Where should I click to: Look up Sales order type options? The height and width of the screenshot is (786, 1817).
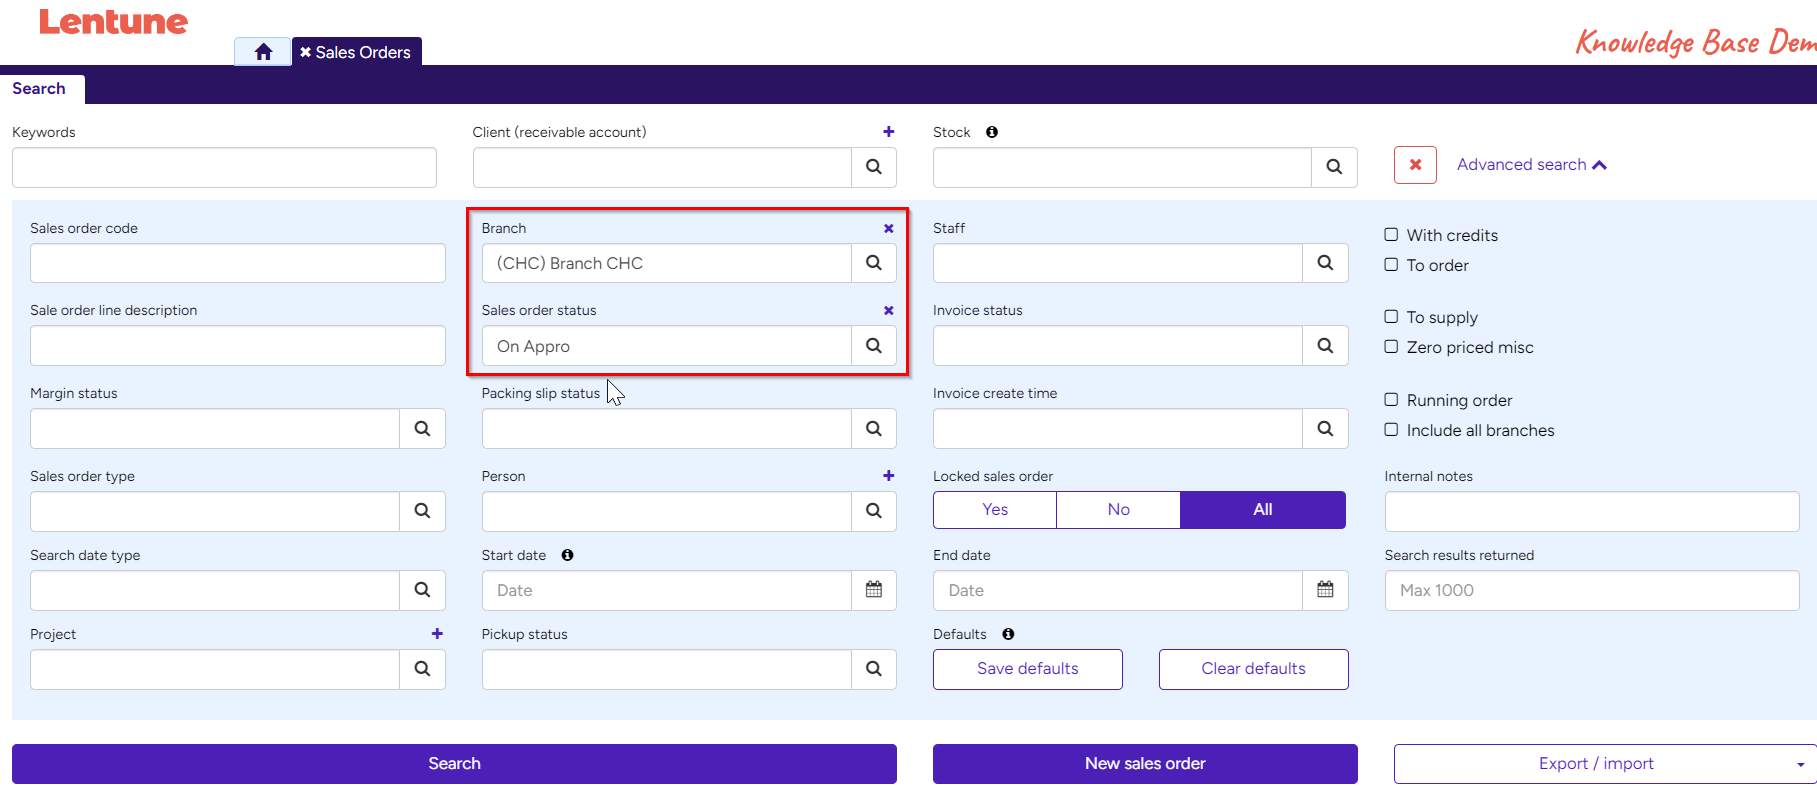[x=422, y=511]
